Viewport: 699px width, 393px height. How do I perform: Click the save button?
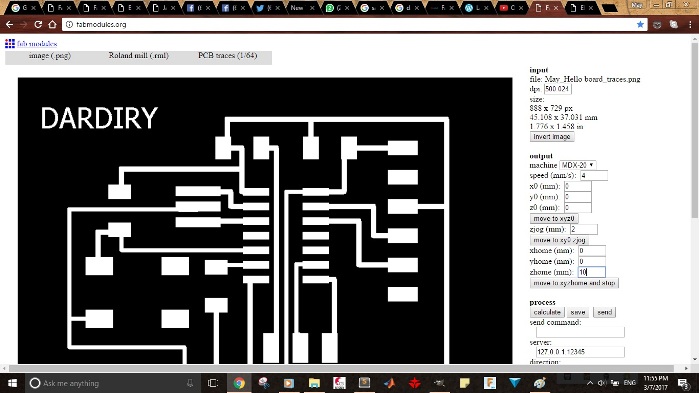578,312
